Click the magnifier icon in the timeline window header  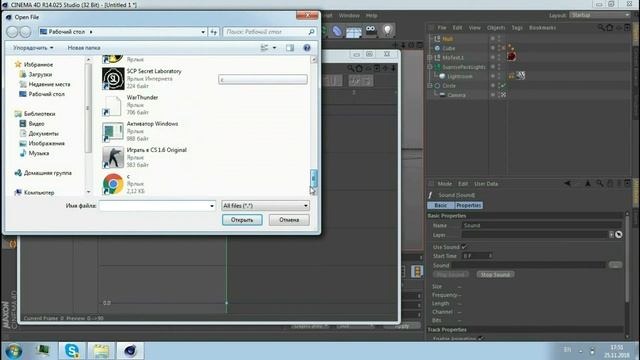[351, 68]
